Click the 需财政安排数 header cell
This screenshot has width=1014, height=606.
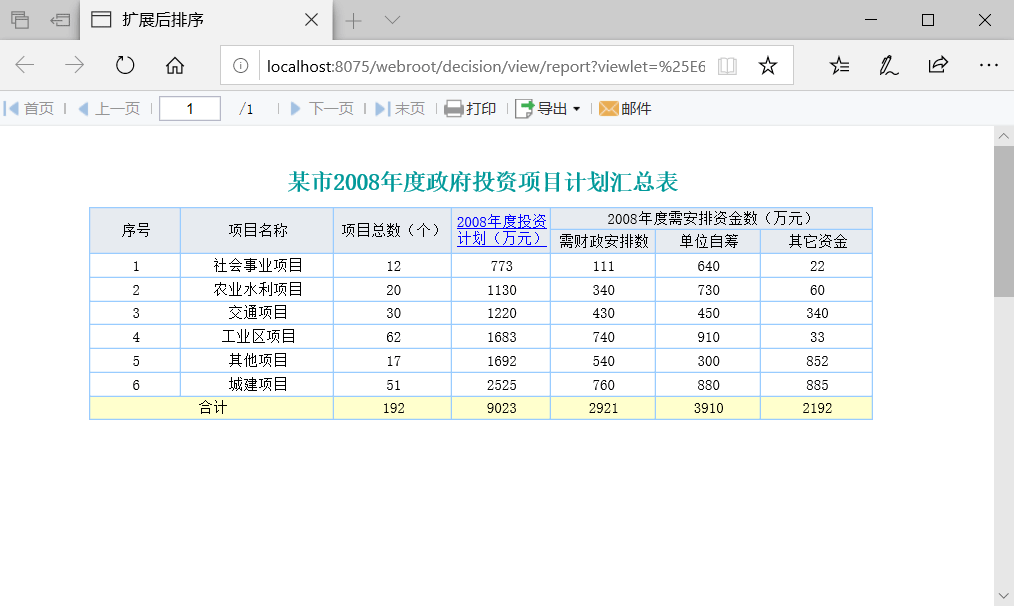(x=603, y=241)
